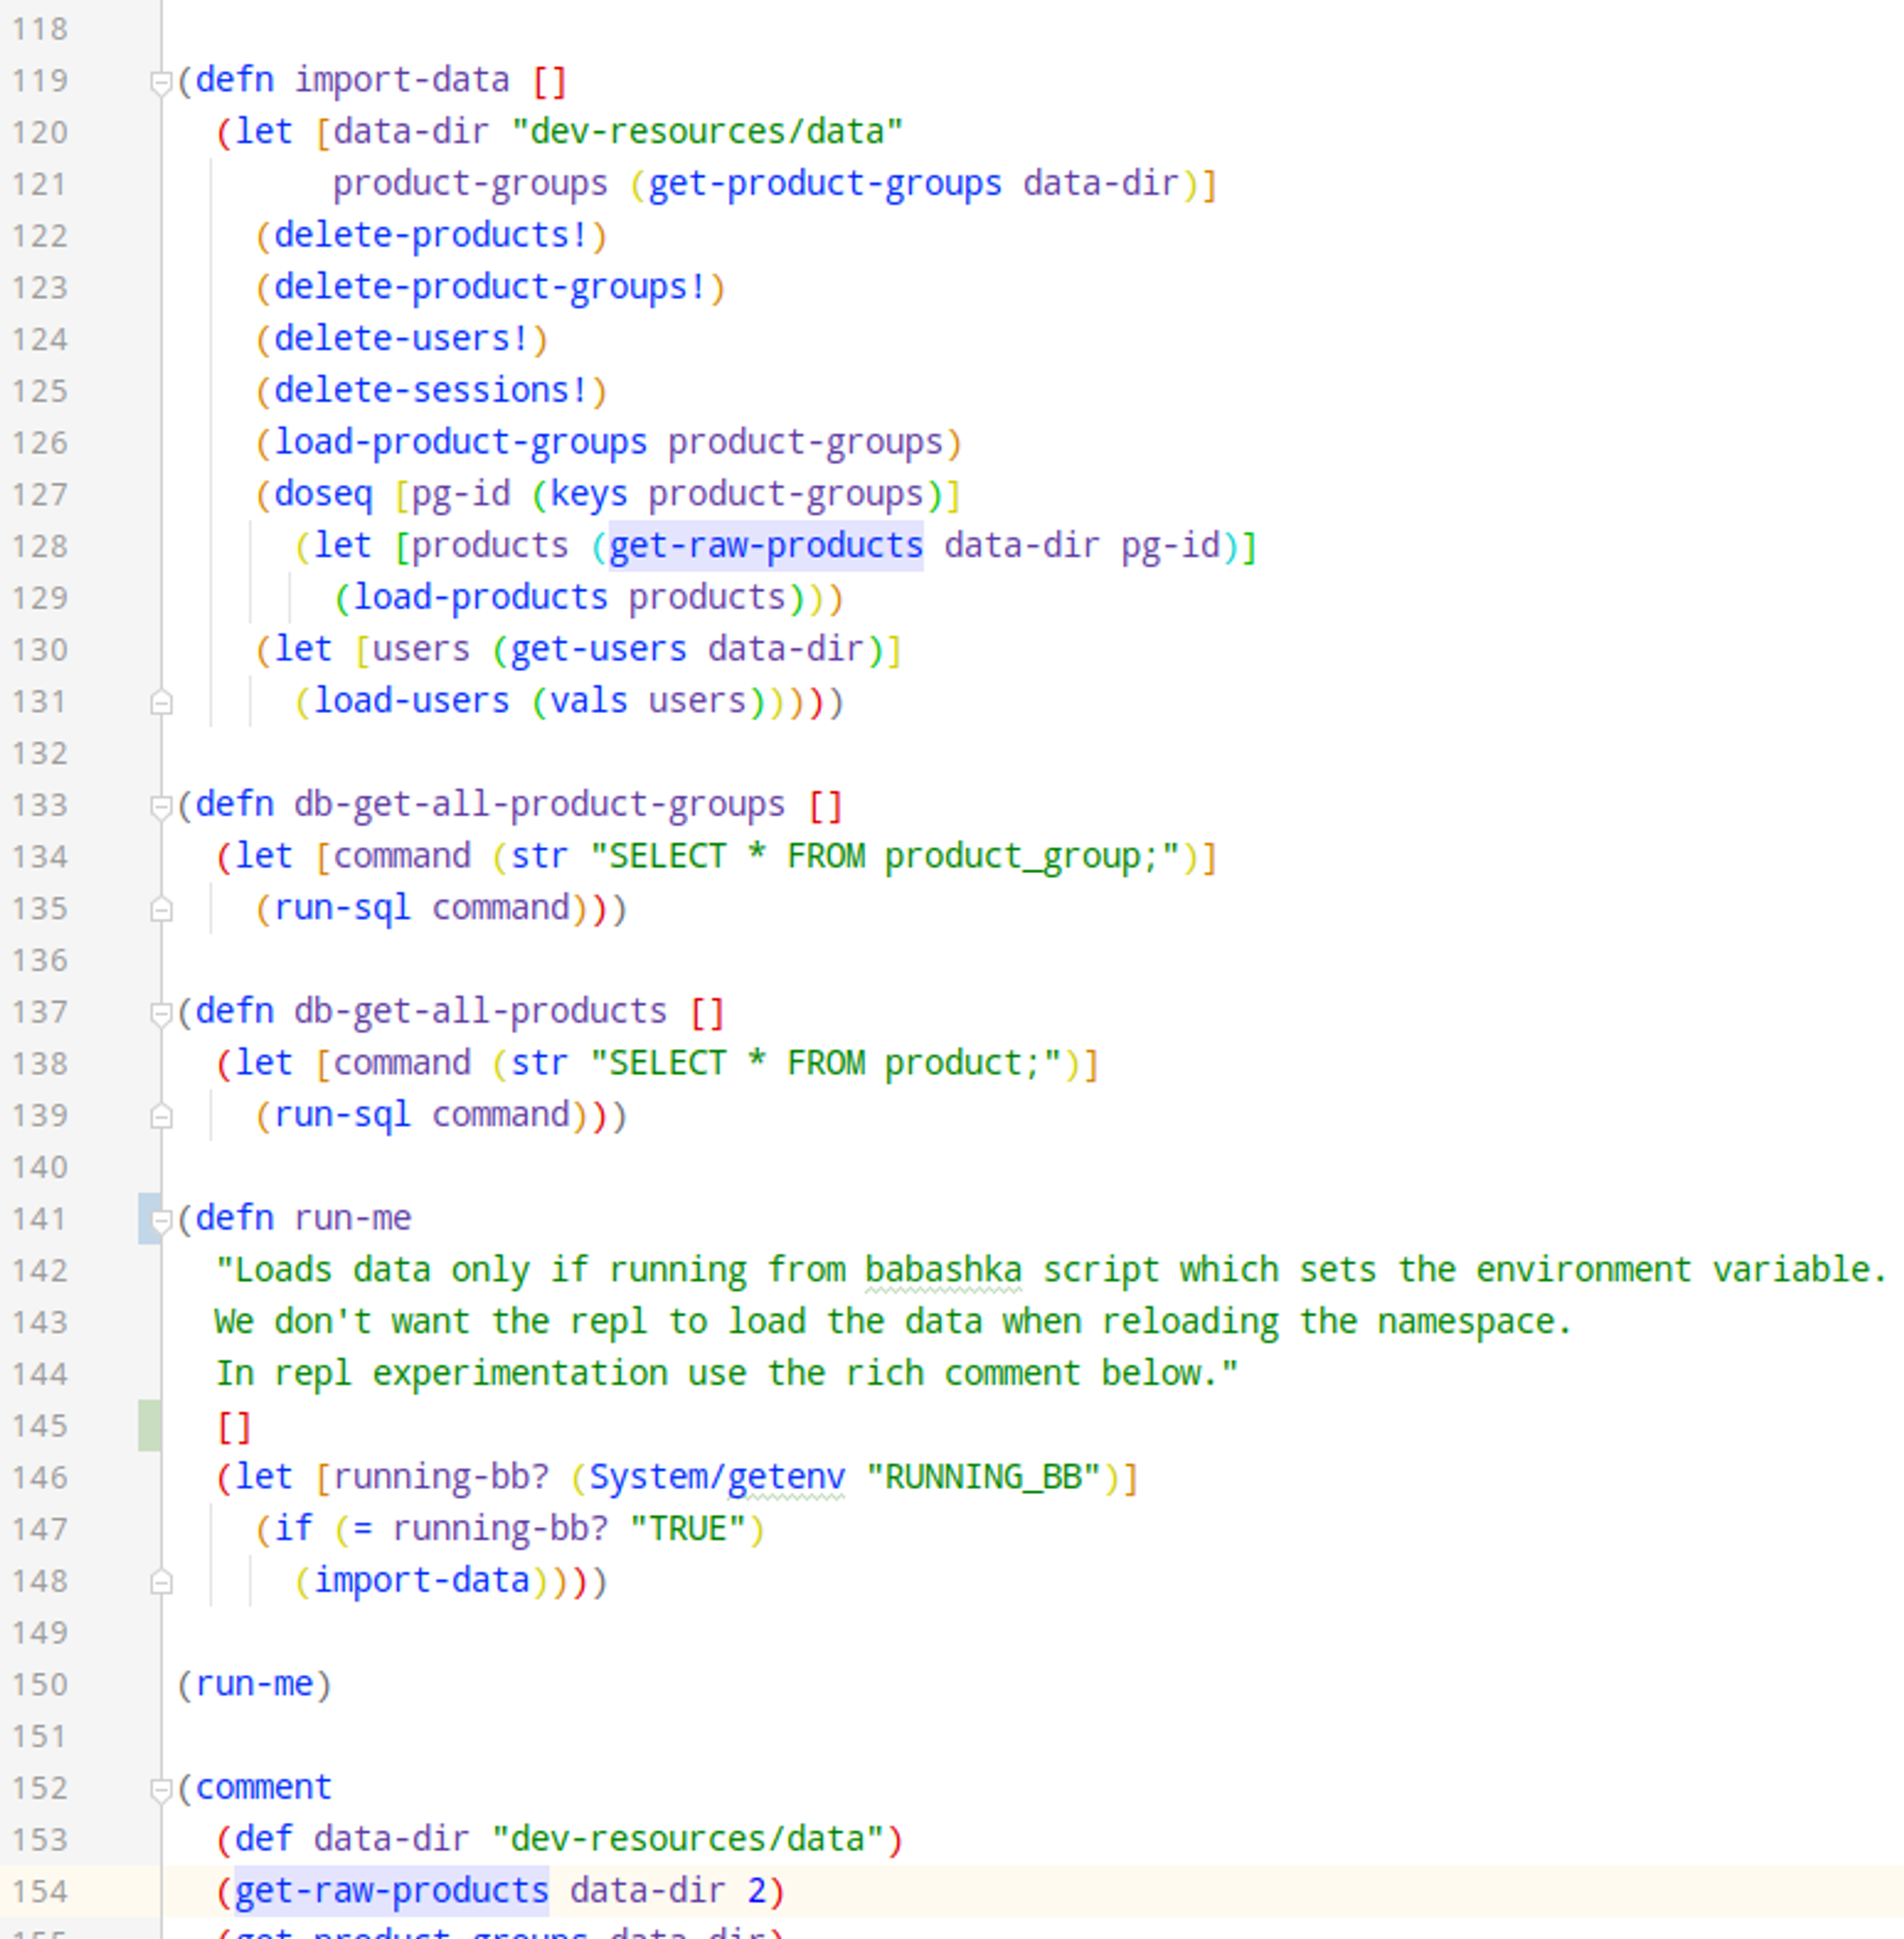Click line number 128 in the gutter
The image size is (1904, 1939).
click(x=40, y=547)
